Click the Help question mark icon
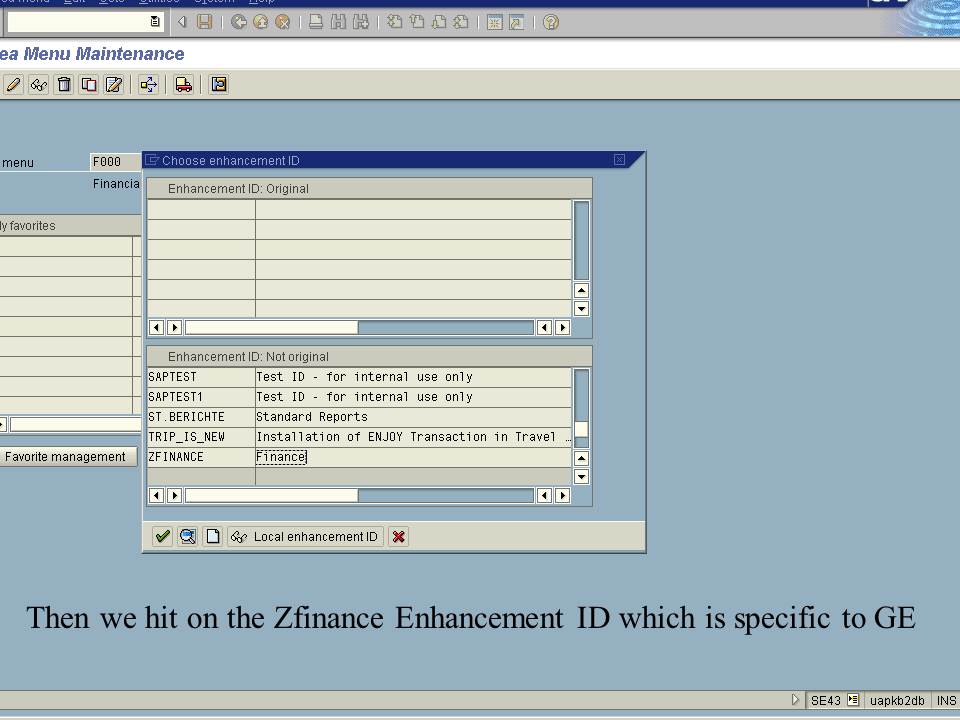Image resolution: width=960 pixels, height=720 pixels. point(549,21)
